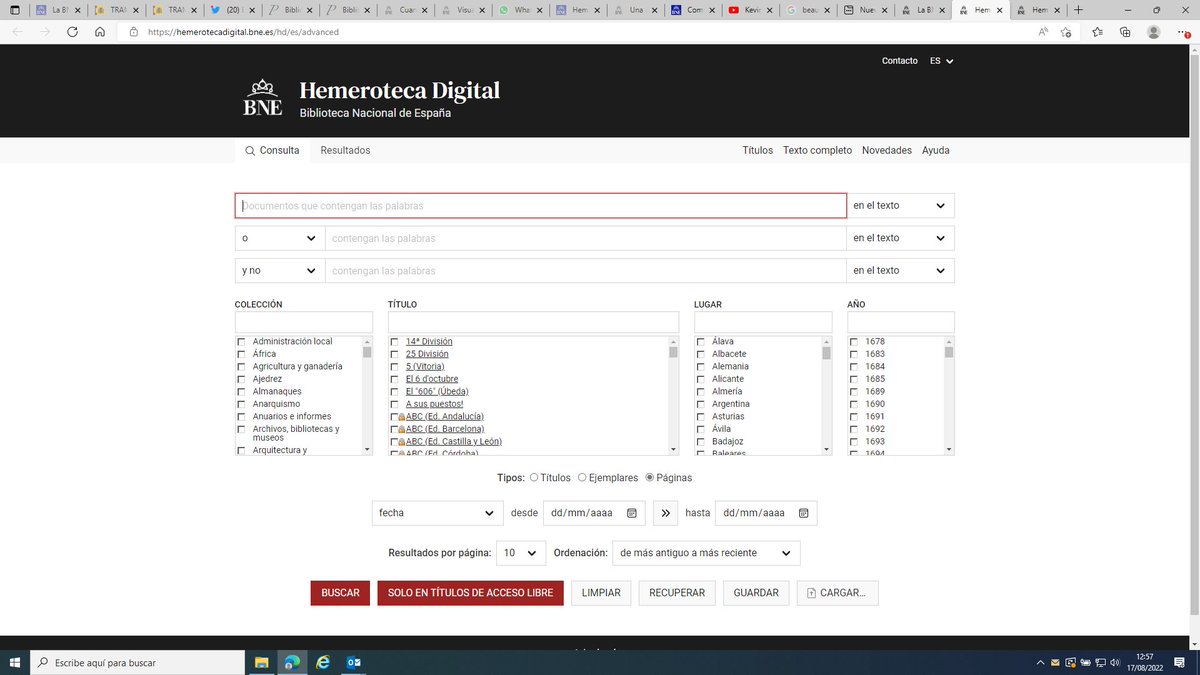Open the calendar picker for the 'desde' date

point(631,513)
